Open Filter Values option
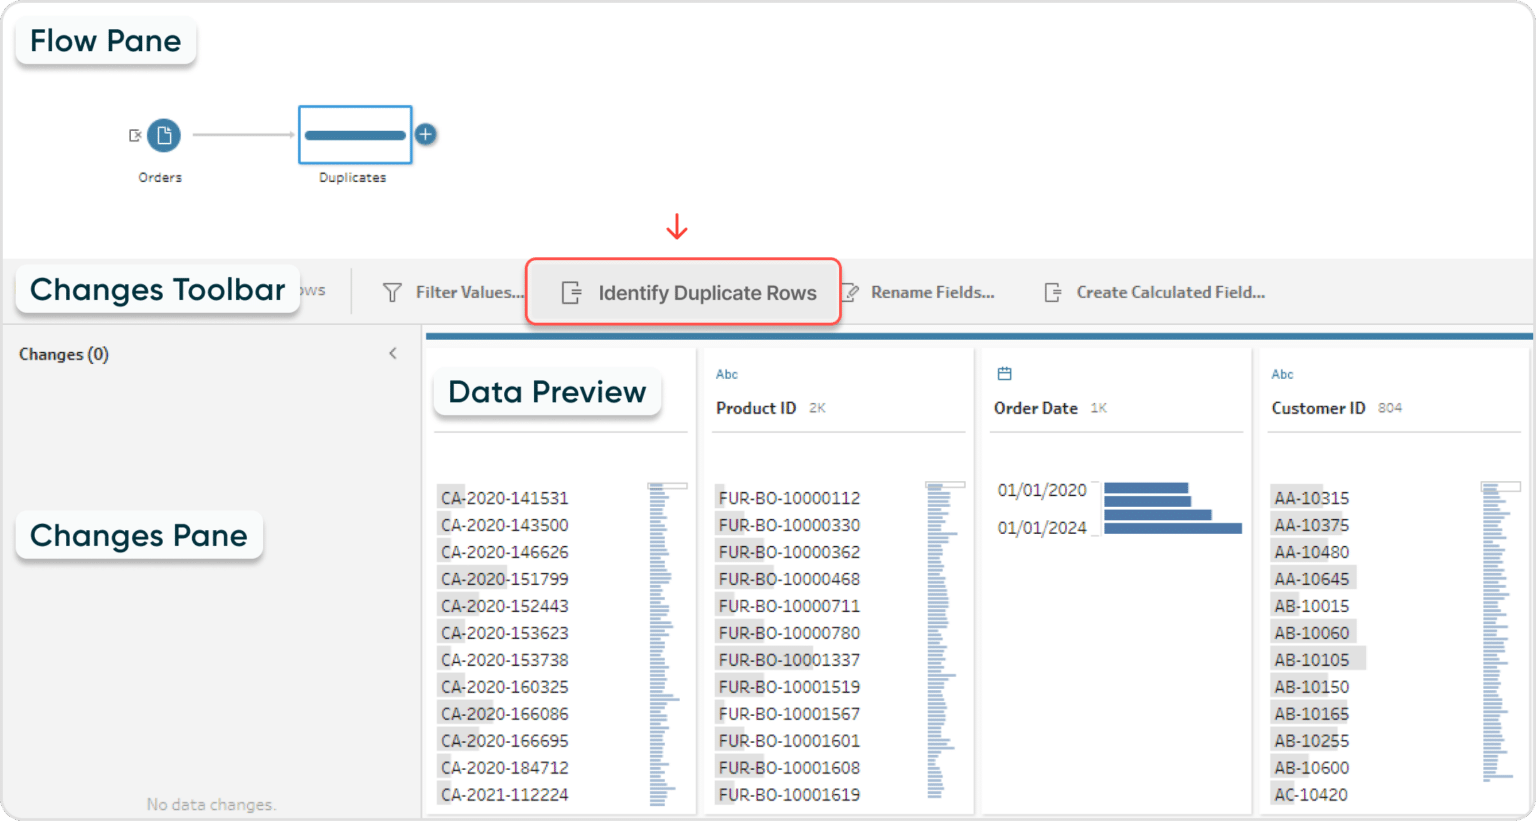This screenshot has height=821, width=1536. (x=469, y=292)
